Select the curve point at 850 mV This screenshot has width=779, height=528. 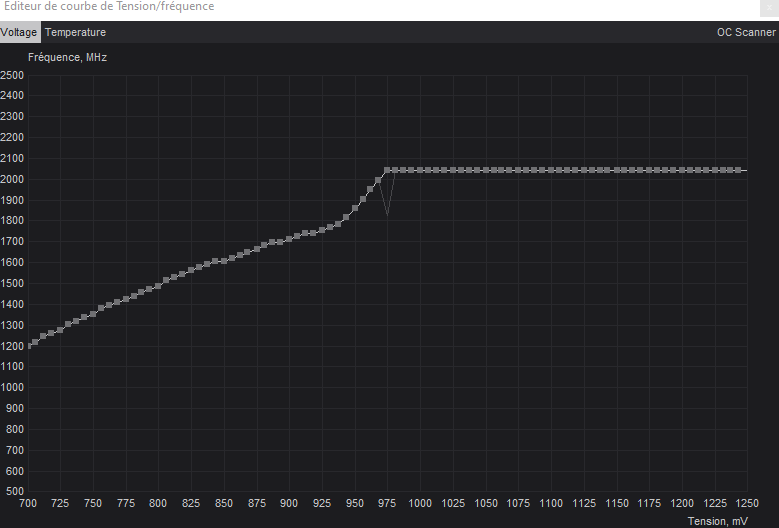[224, 261]
